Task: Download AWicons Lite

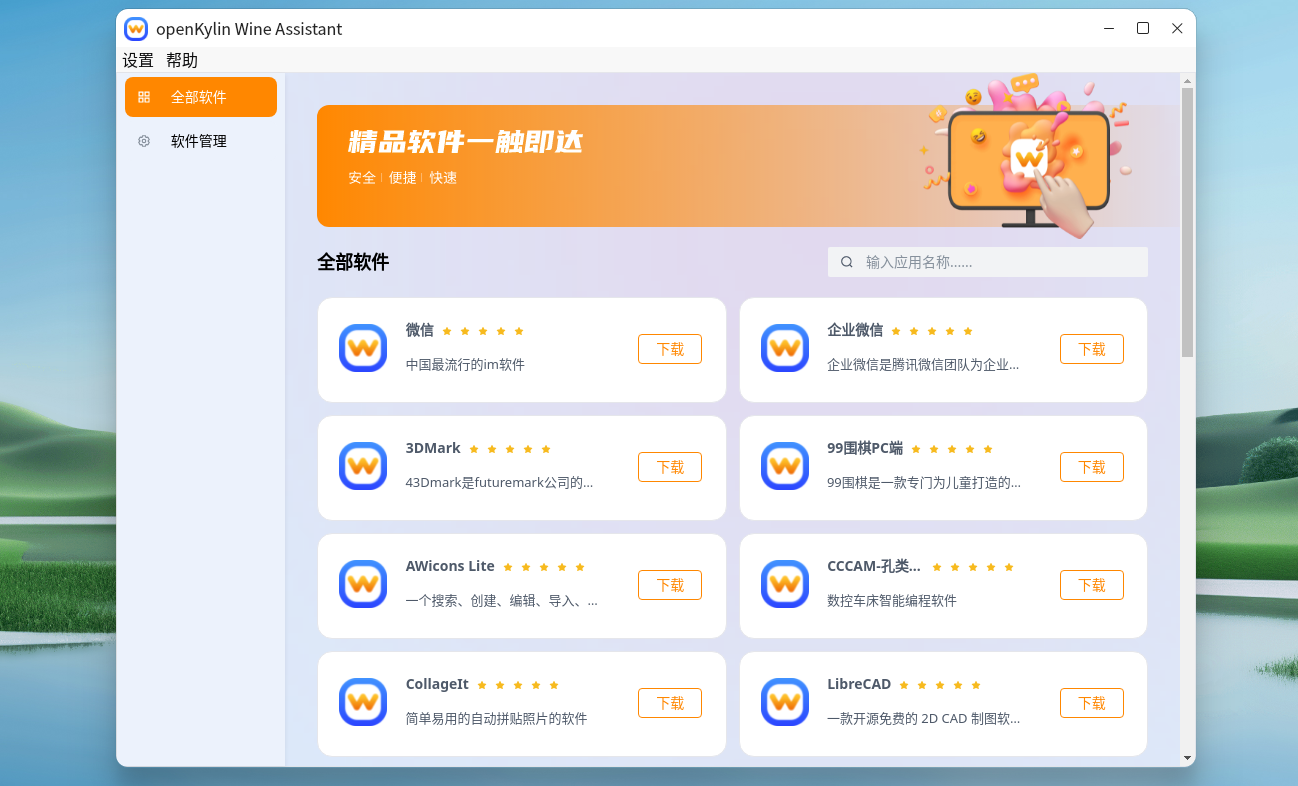Action: point(670,585)
